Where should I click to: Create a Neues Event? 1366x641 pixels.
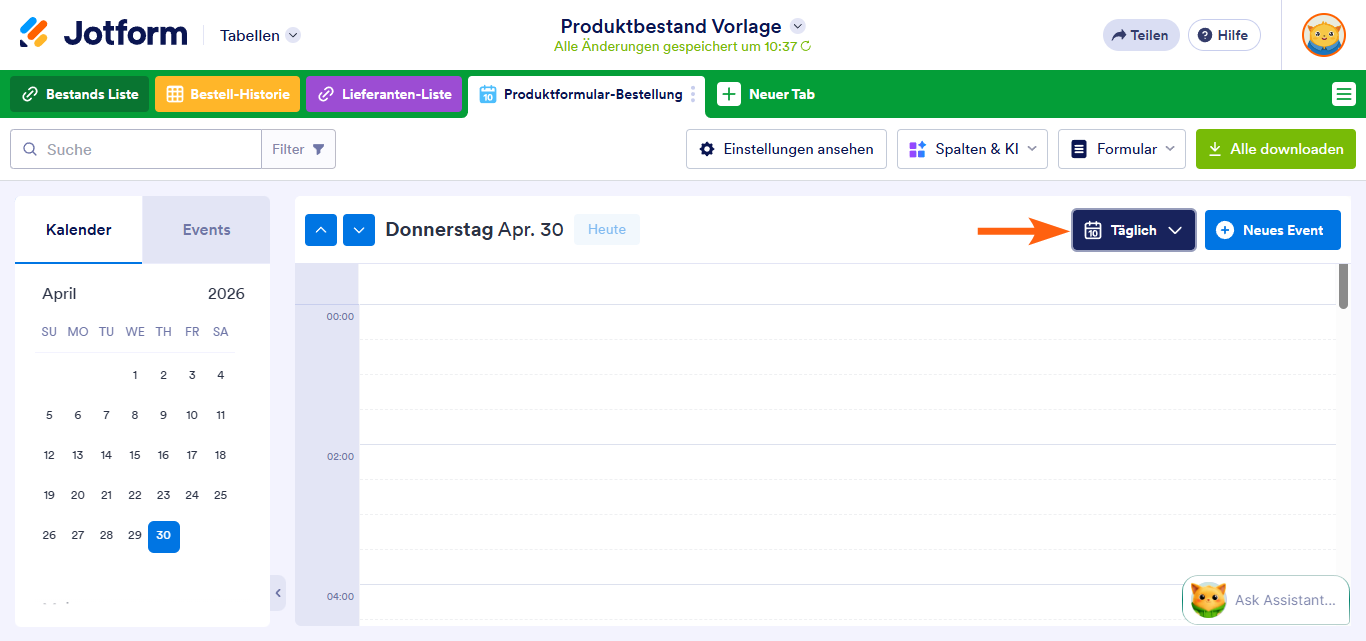coord(1273,230)
